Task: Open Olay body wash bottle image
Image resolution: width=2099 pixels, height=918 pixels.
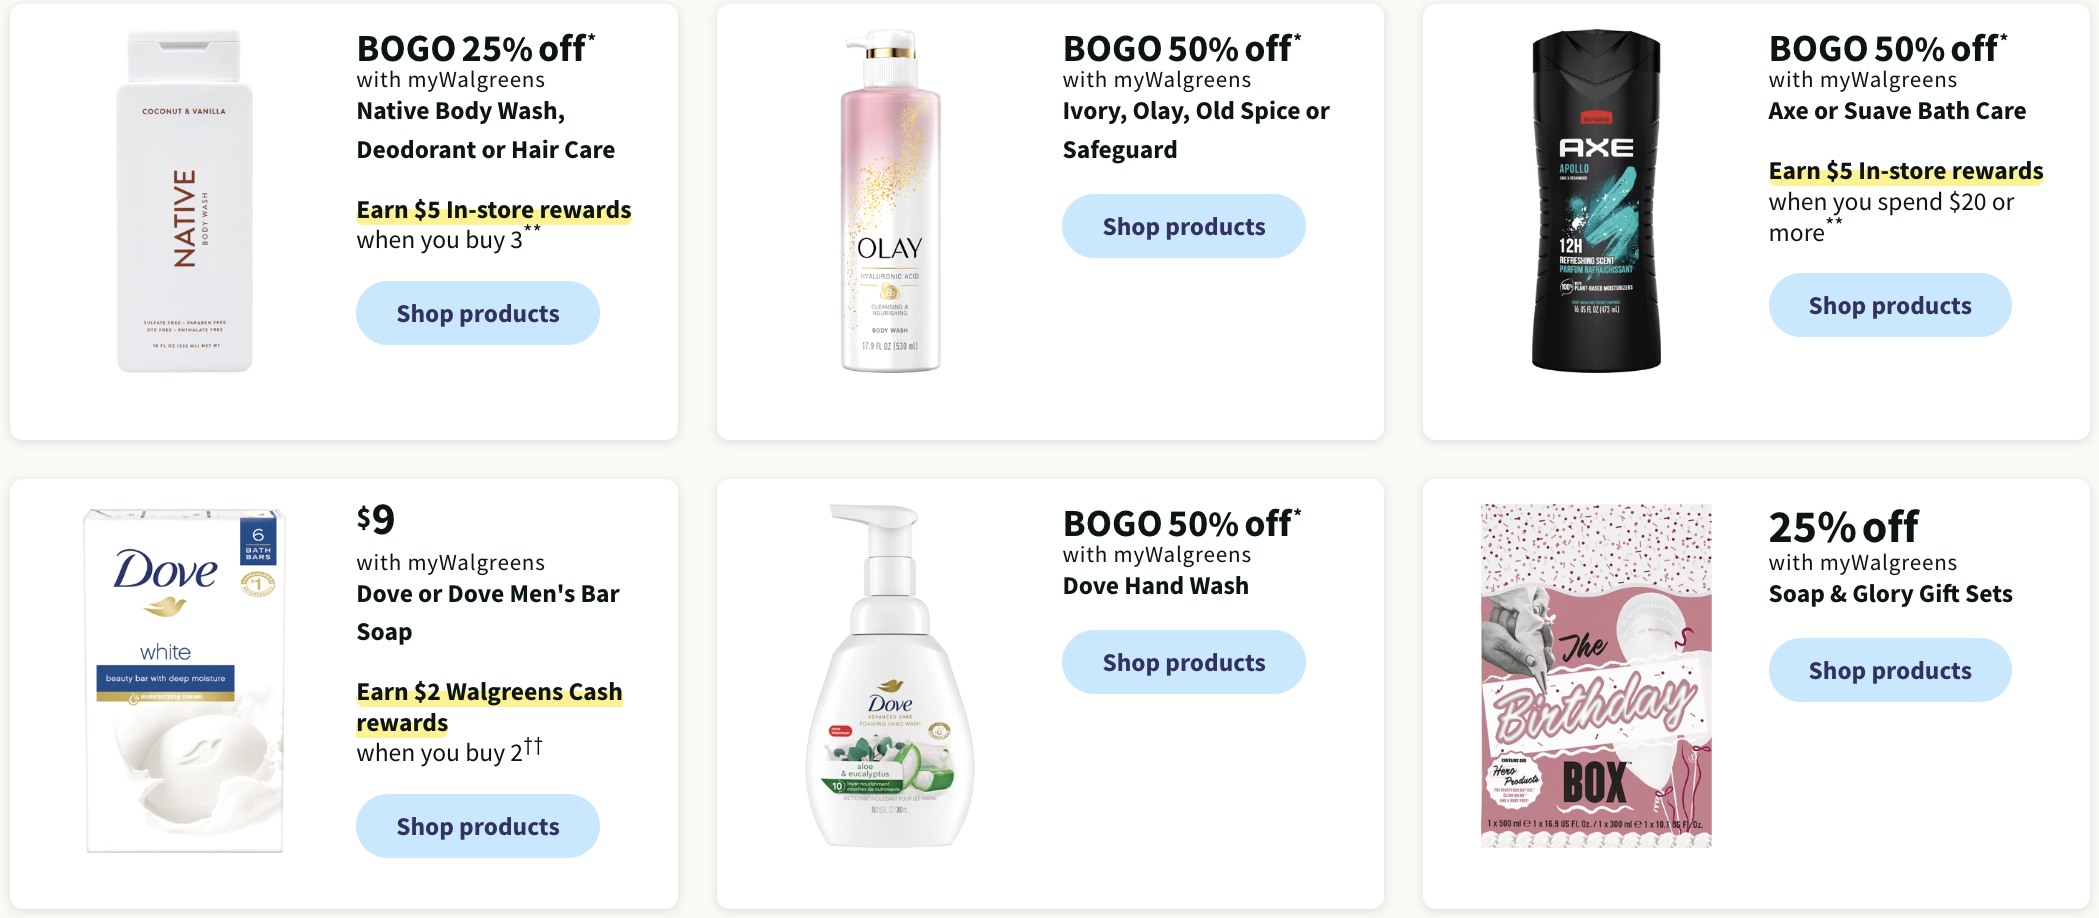Action: (x=890, y=201)
